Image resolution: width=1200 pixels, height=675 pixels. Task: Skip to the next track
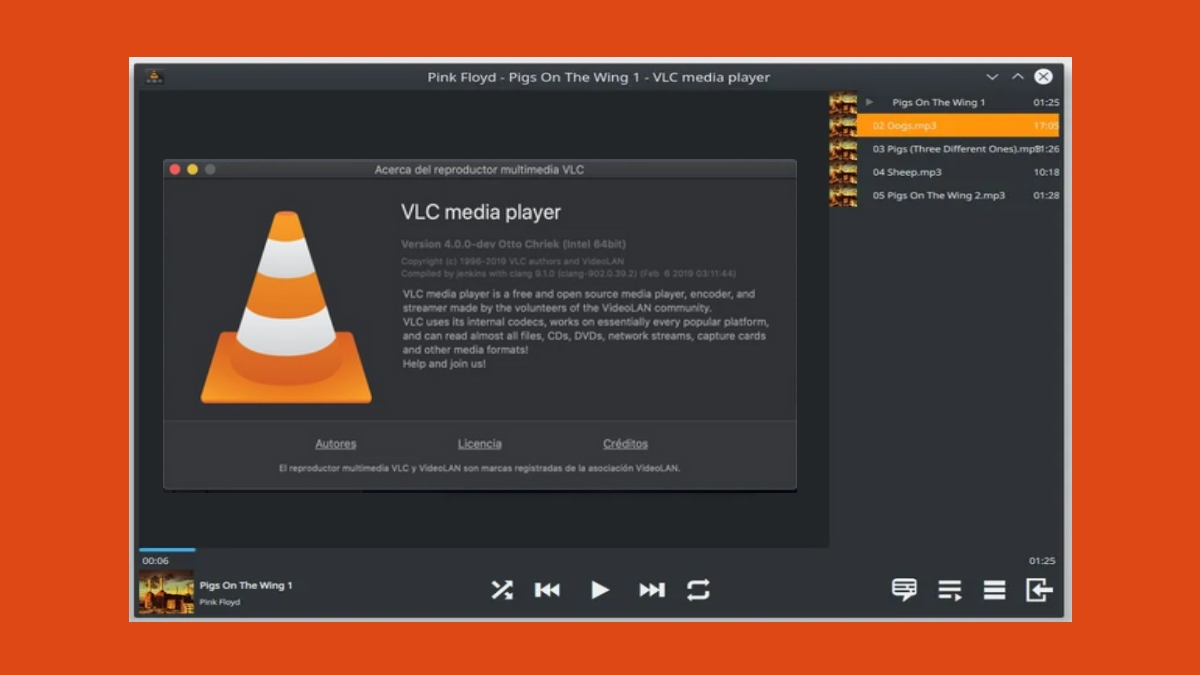coord(652,590)
